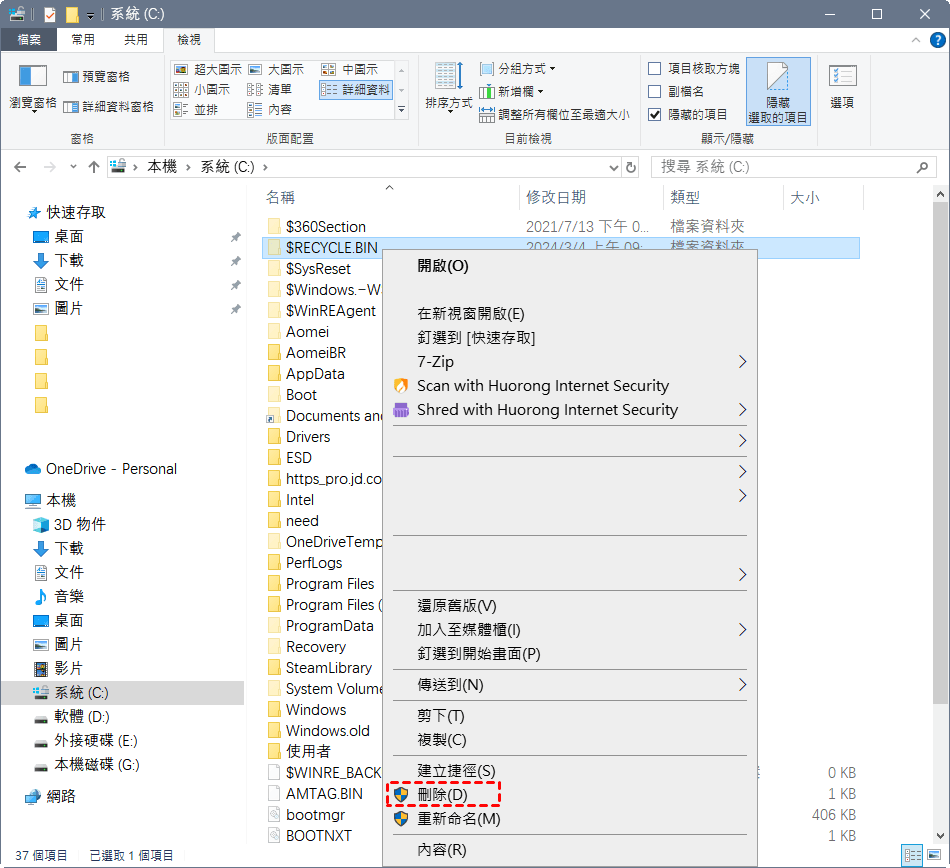The width and height of the screenshot is (950, 868).
Task: Select 中圖示 layout
Action: (350, 69)
